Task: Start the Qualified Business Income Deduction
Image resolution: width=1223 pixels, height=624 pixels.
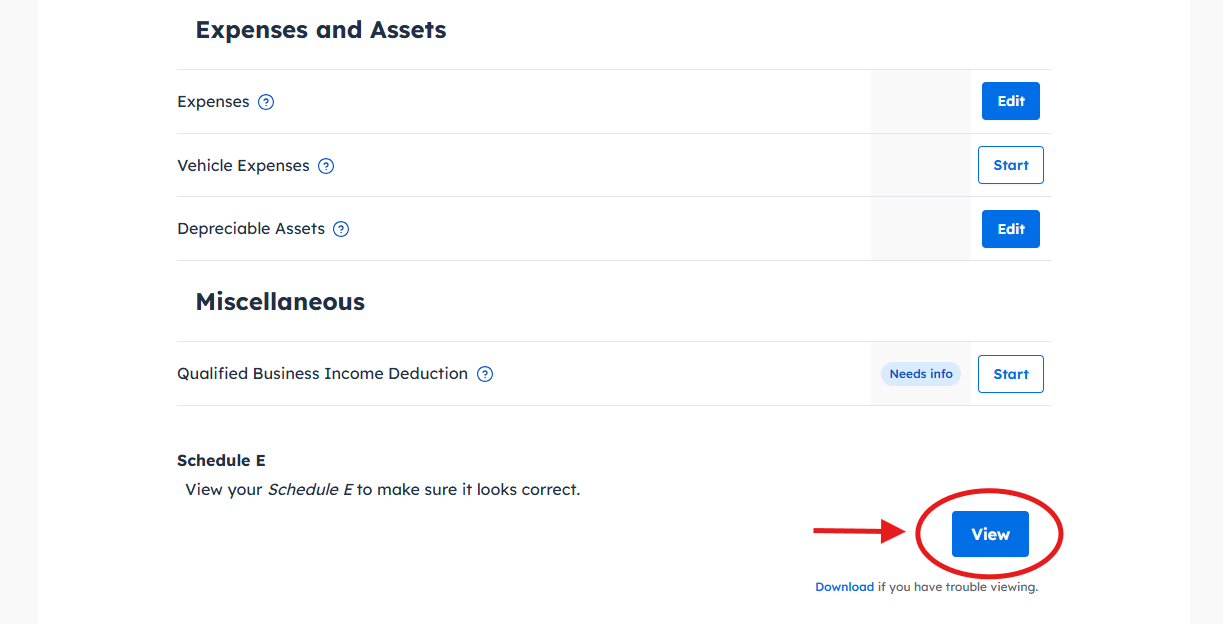Action: tap(1011, 374)
